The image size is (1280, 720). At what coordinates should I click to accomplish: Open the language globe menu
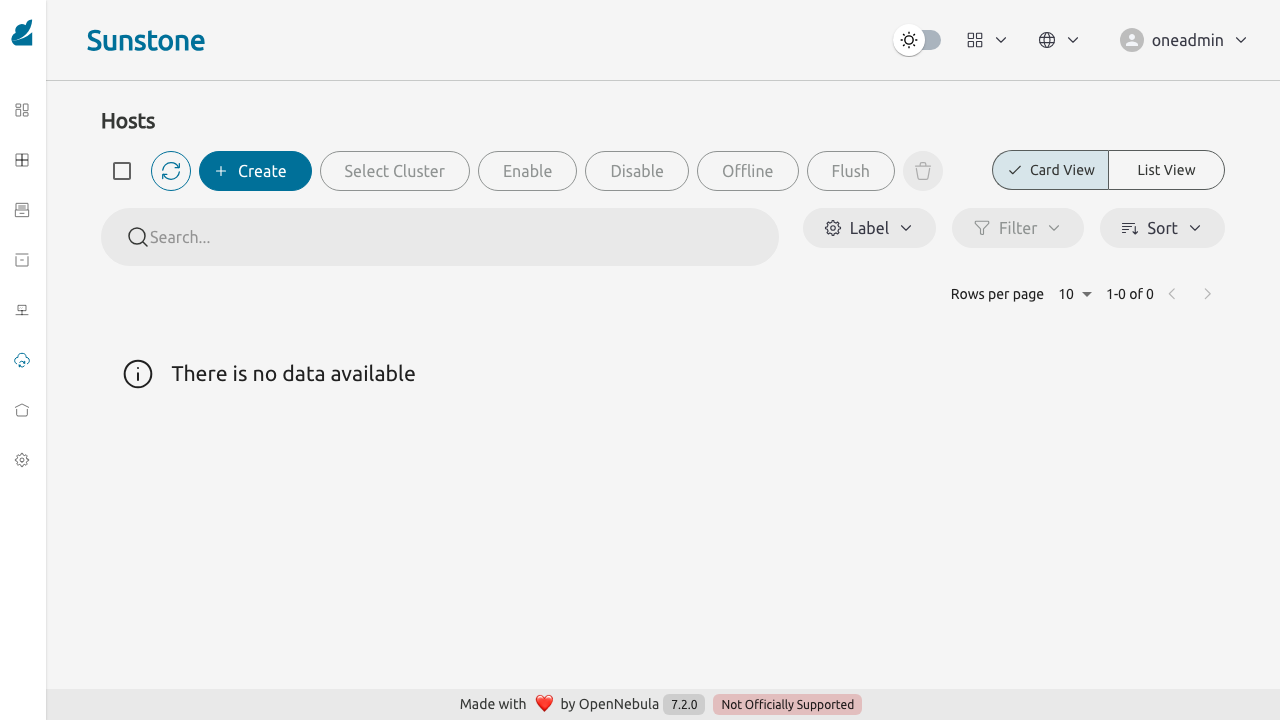point(1059,40)
